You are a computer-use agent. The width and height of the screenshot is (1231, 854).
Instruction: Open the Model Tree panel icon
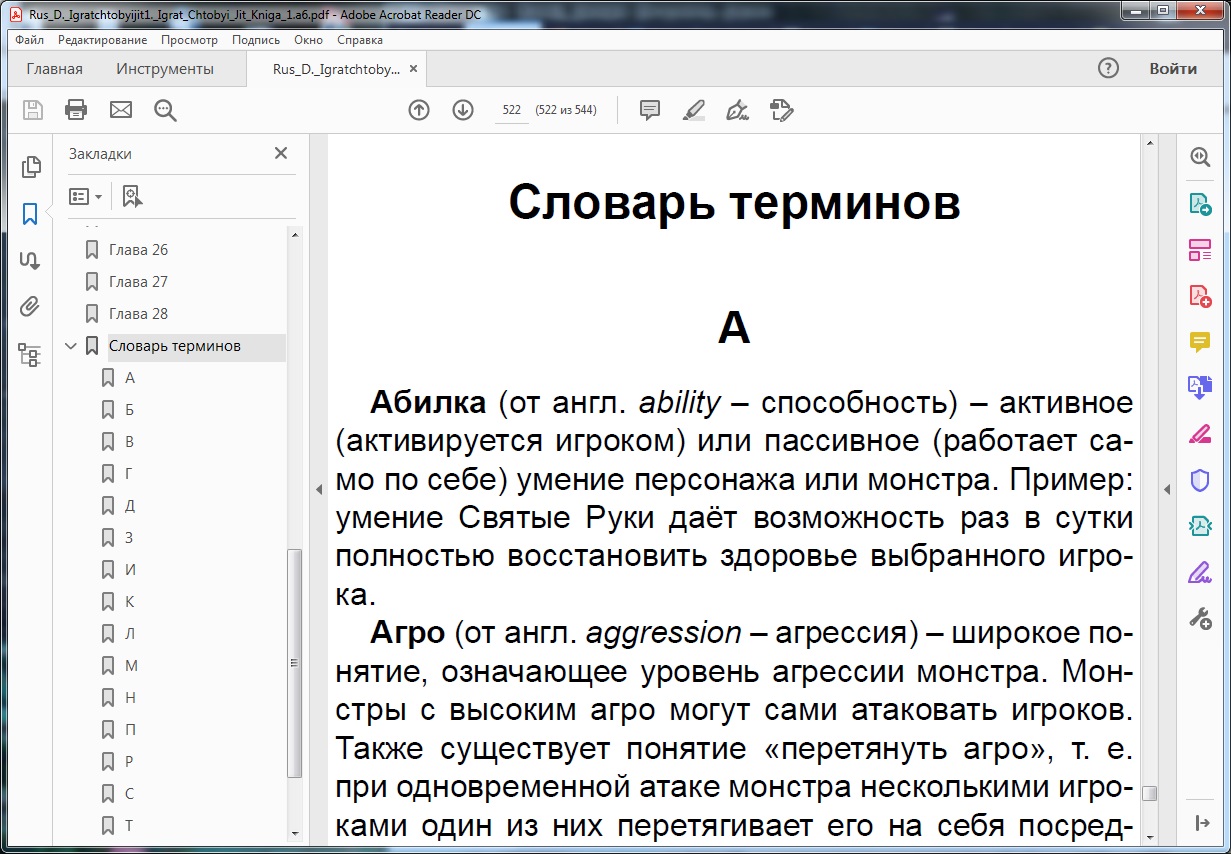point(30,354)
